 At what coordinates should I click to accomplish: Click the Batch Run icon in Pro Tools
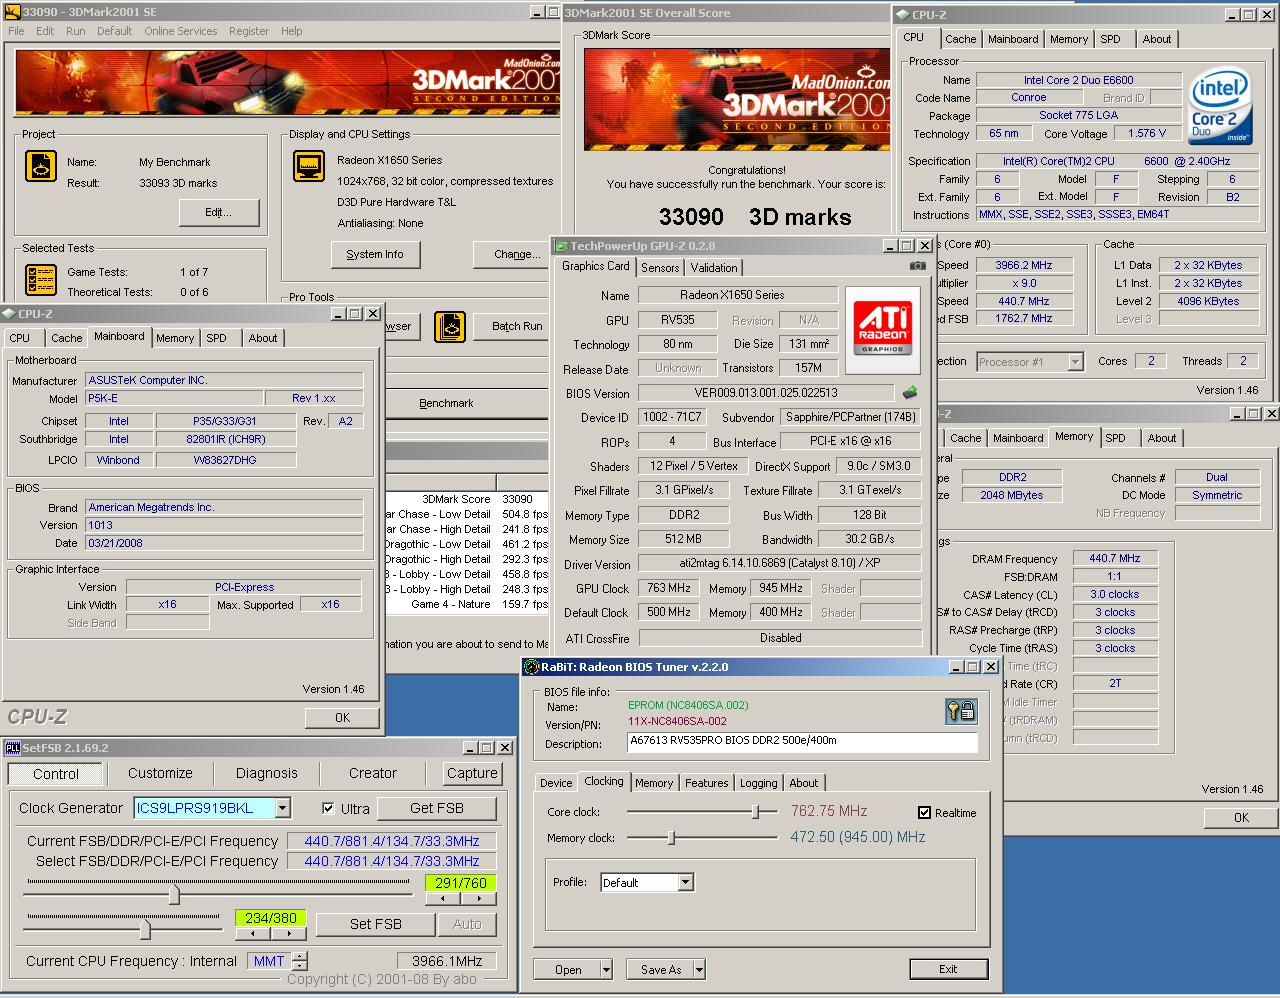point(450,326)
